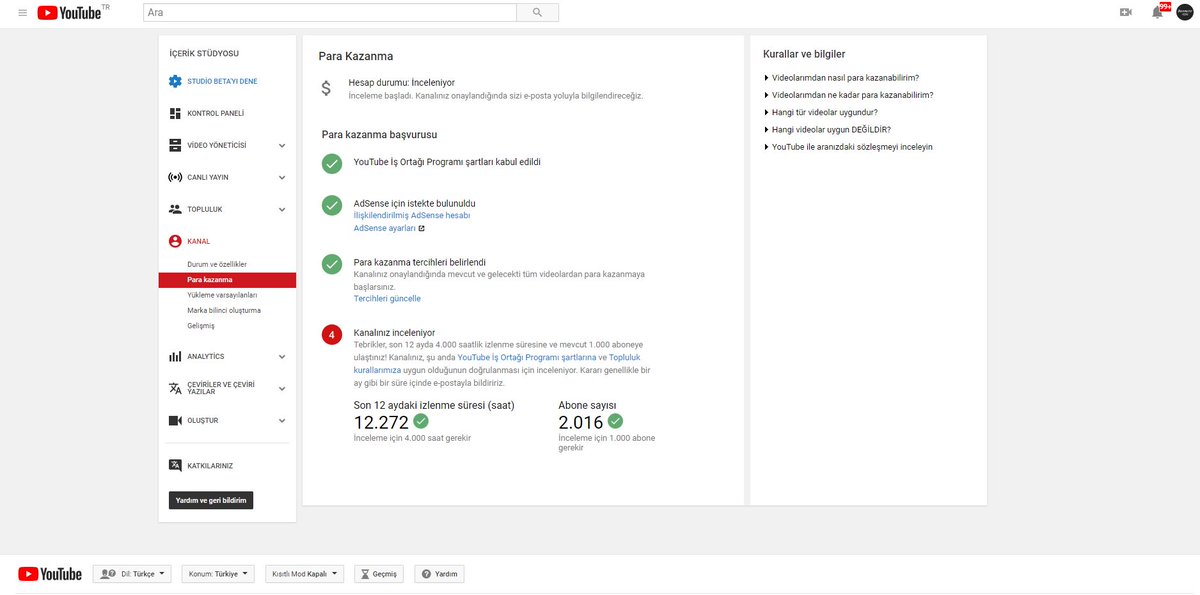Click the subscriber count green check icon
The height and width of the screenshot is (595, 1200).
click(615, 422)
